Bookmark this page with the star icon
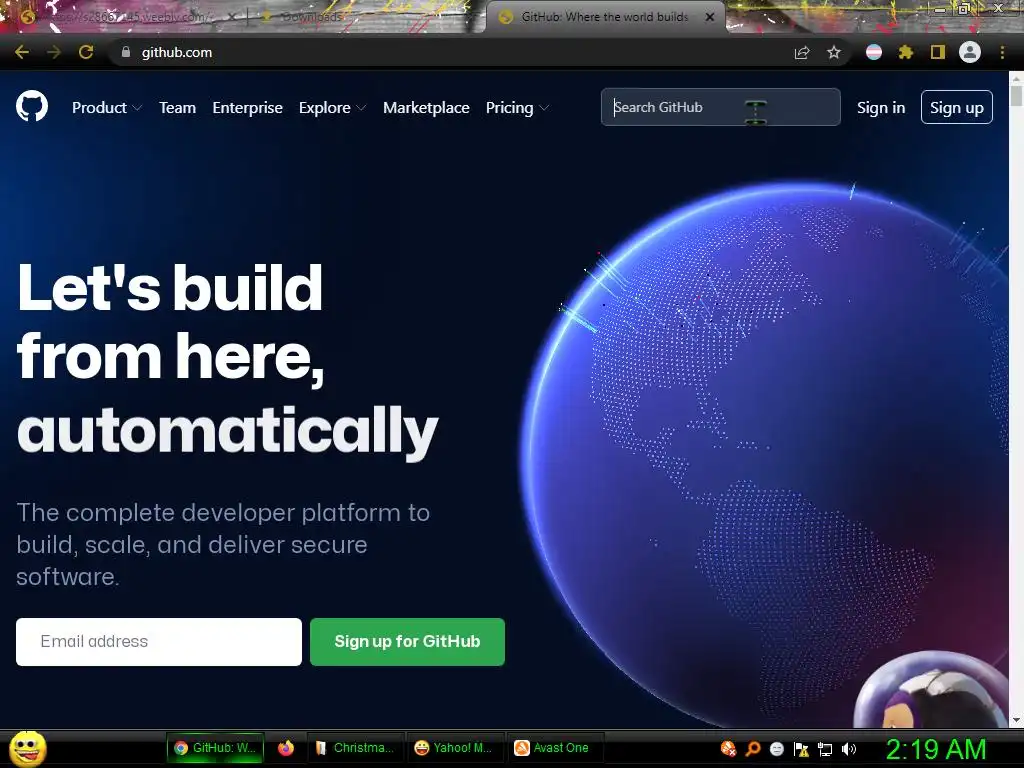The image size is (1024, 768). click(834, 52)
